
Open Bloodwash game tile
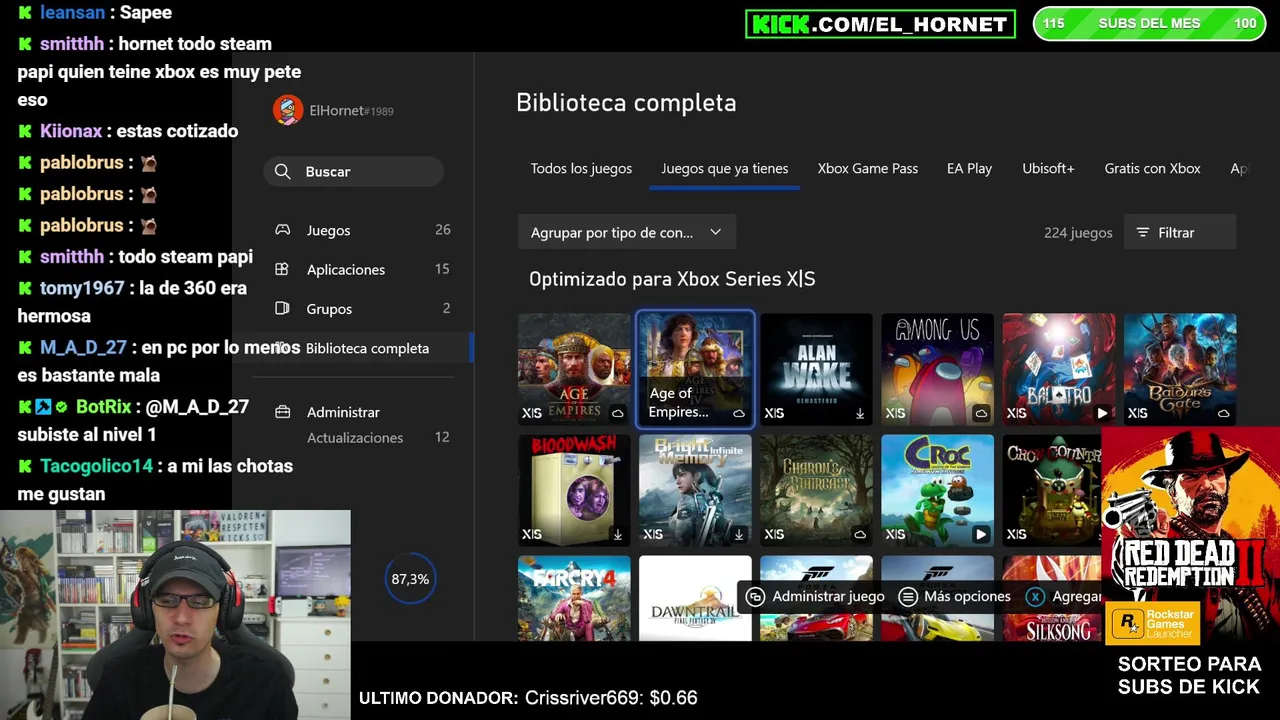574,490
